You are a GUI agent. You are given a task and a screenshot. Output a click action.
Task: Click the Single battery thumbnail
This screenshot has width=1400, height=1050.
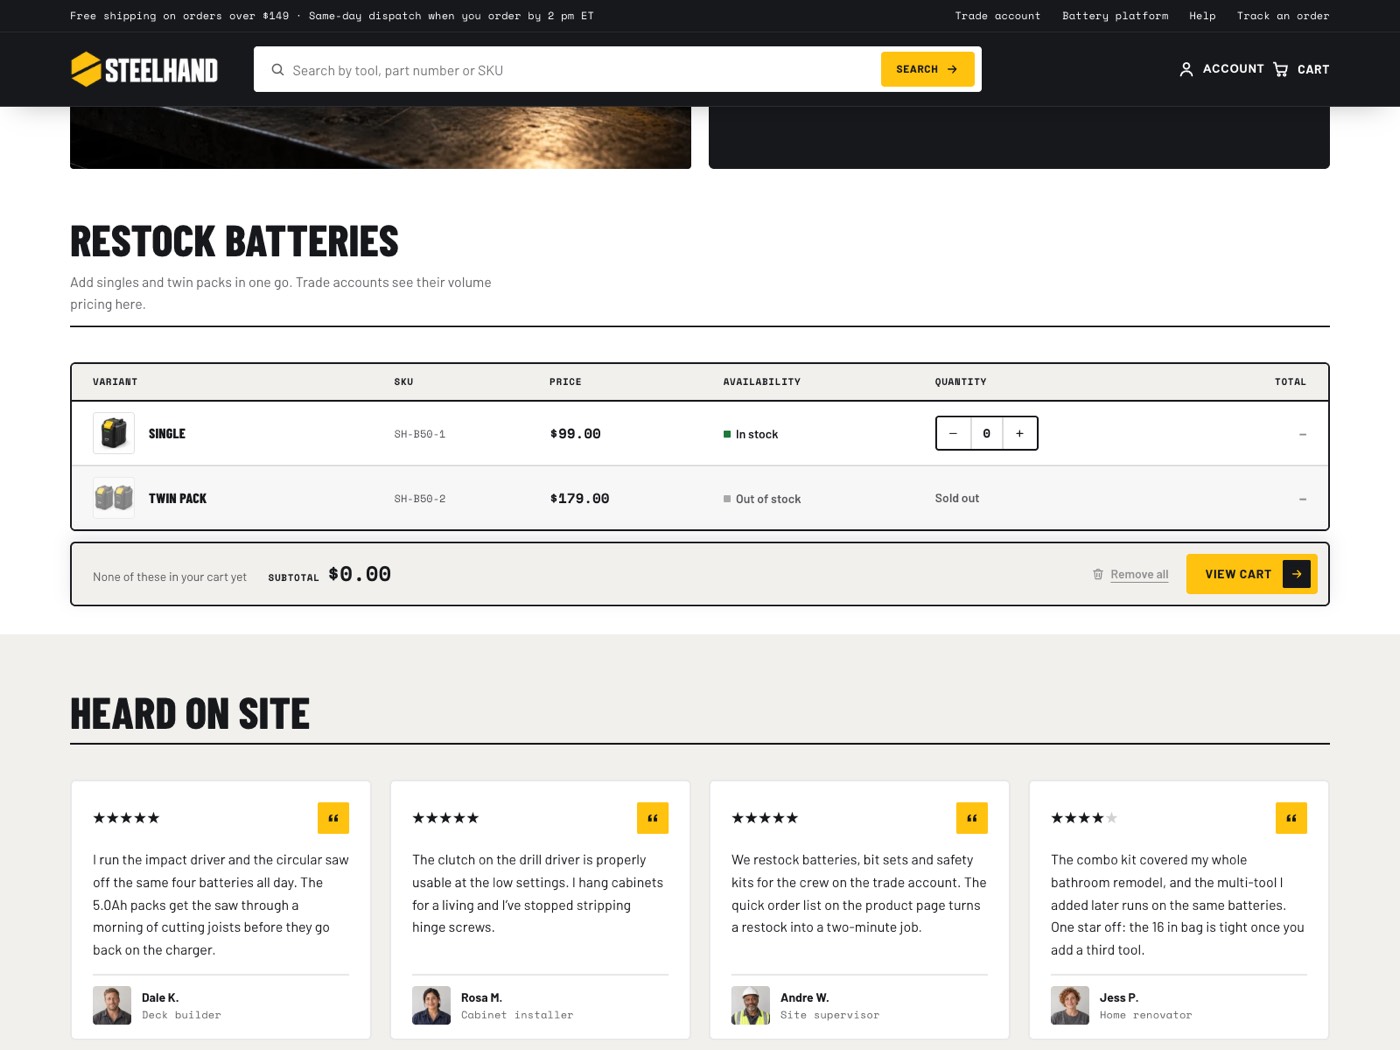pyautogui.click(x=114, y=433)
